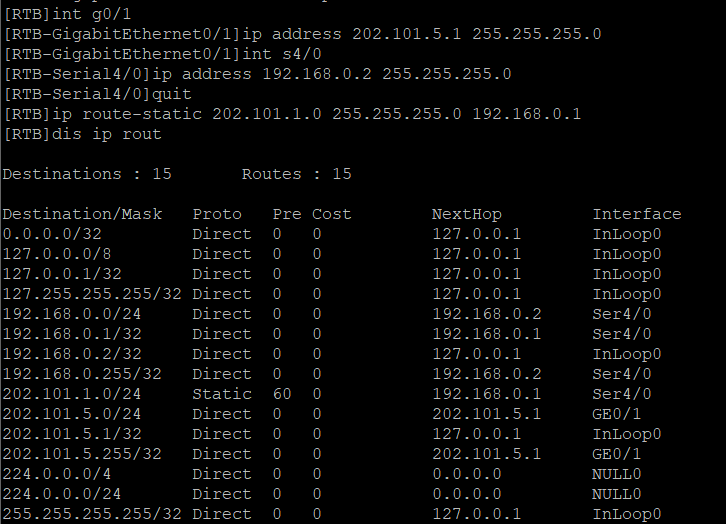
Task: Click the preference value 60
Action: (x=281, y=393)
